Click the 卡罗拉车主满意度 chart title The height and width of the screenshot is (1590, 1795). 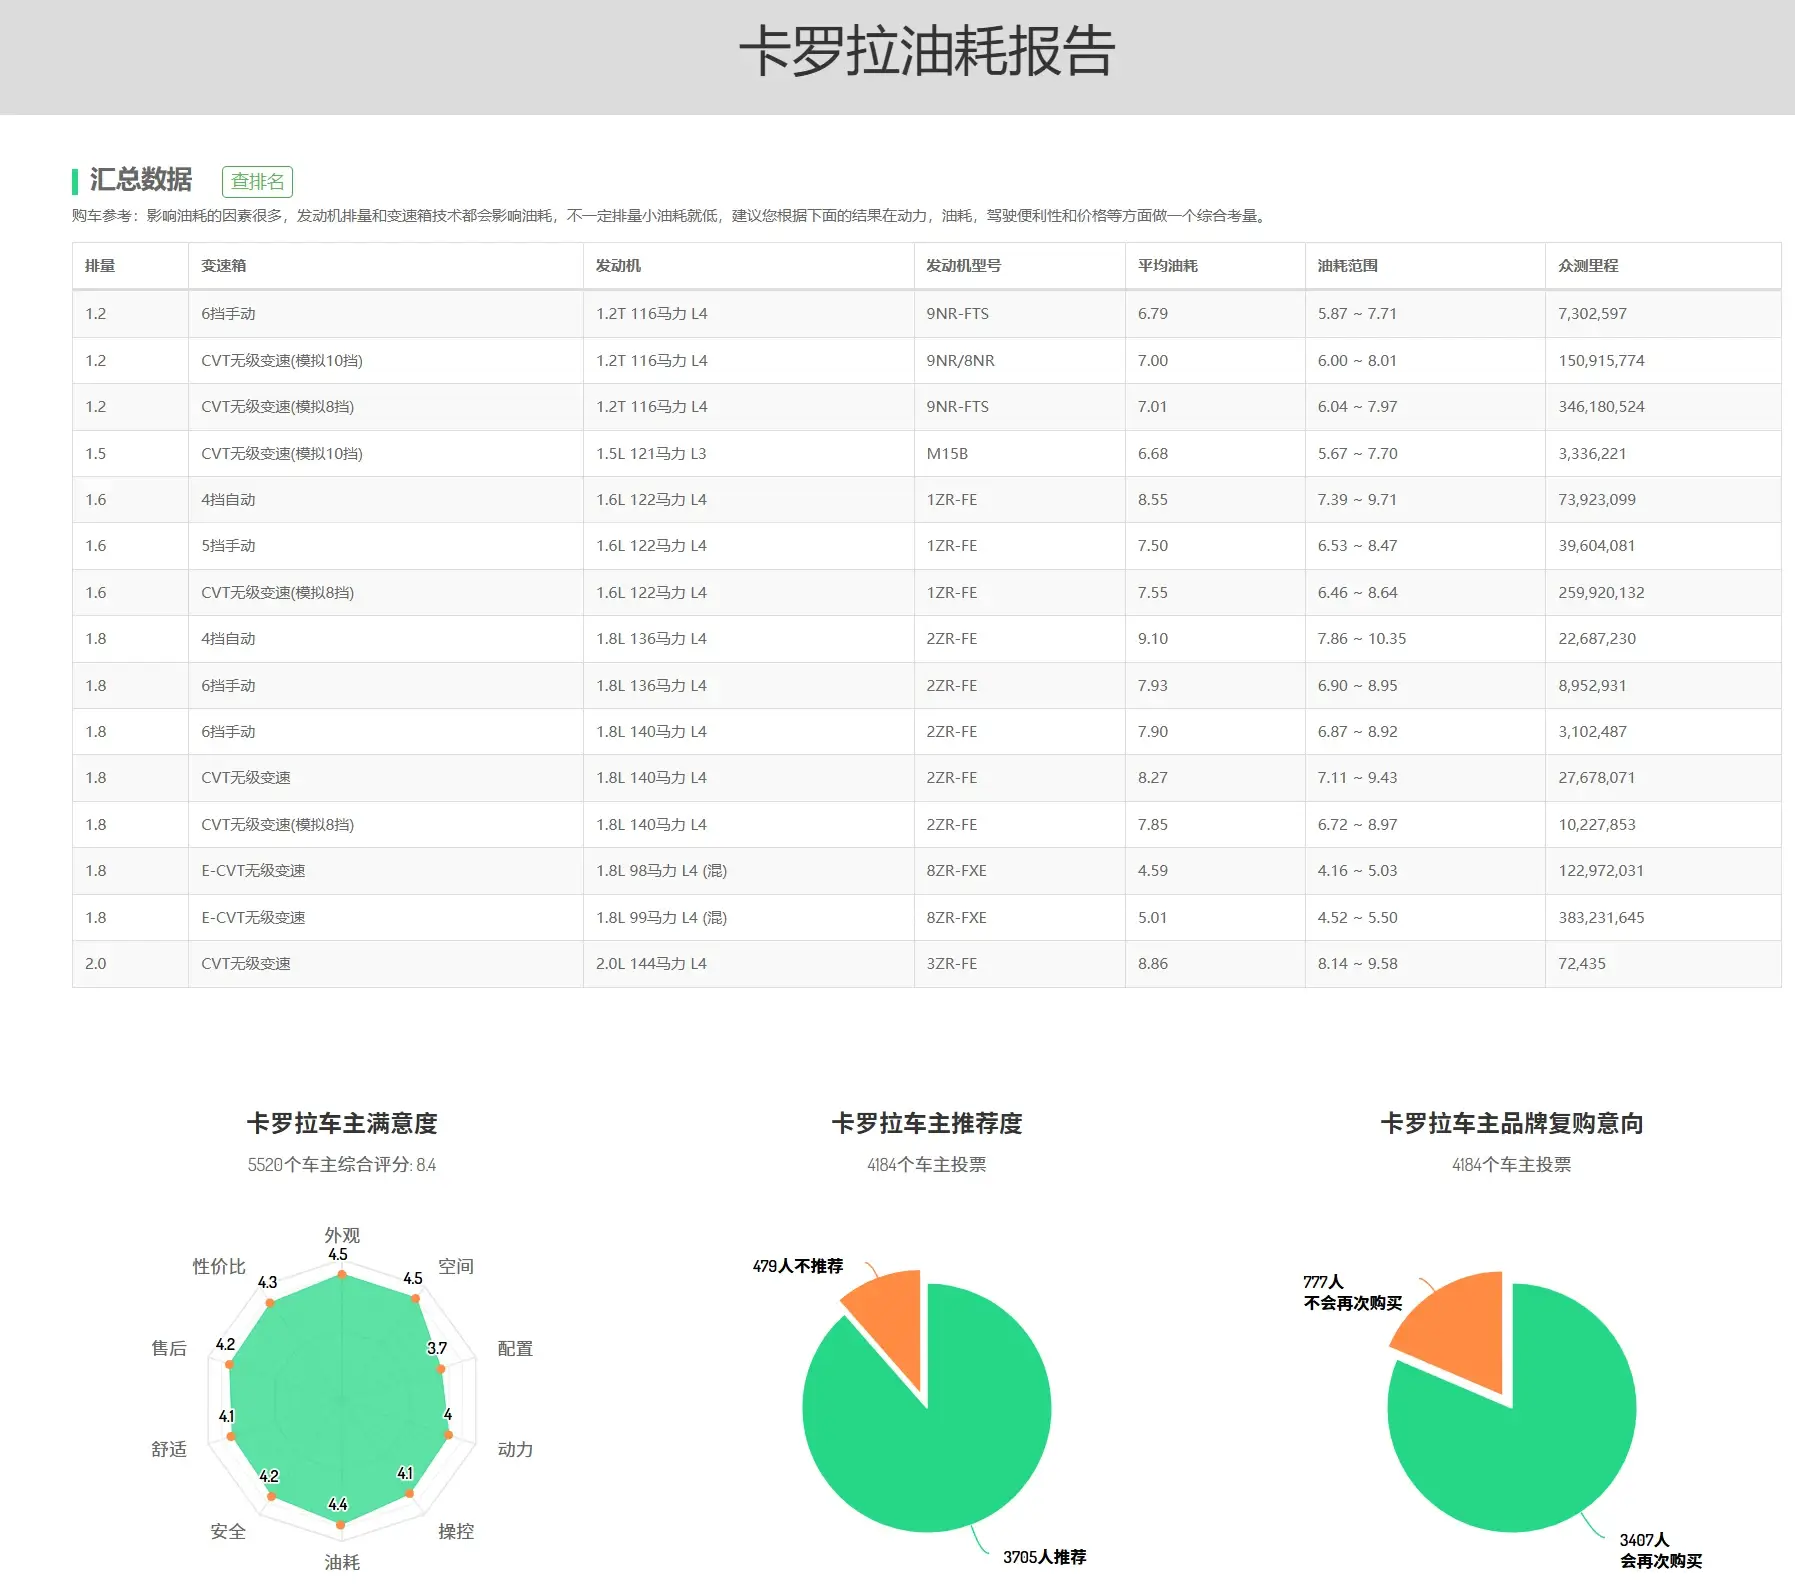pyautogui.click(x=342, y=1124)
